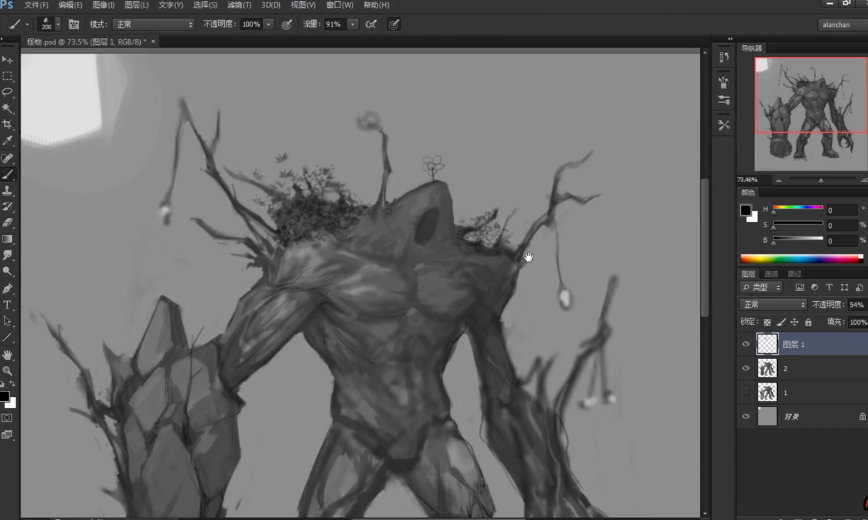Toggle pressure for opacity button
This screenshot has width=868, height=520.
pos(287,24)
